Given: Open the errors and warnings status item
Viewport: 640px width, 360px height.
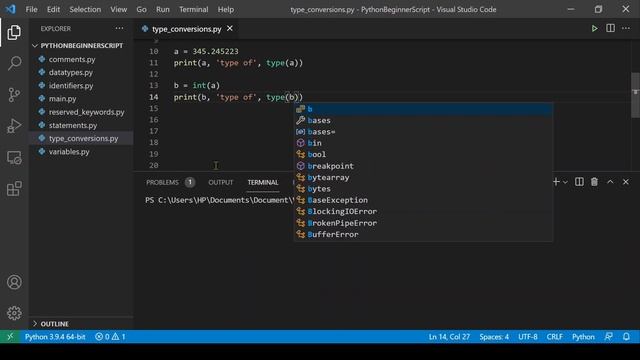Looking at the screenshot, I should click(110, 337).
